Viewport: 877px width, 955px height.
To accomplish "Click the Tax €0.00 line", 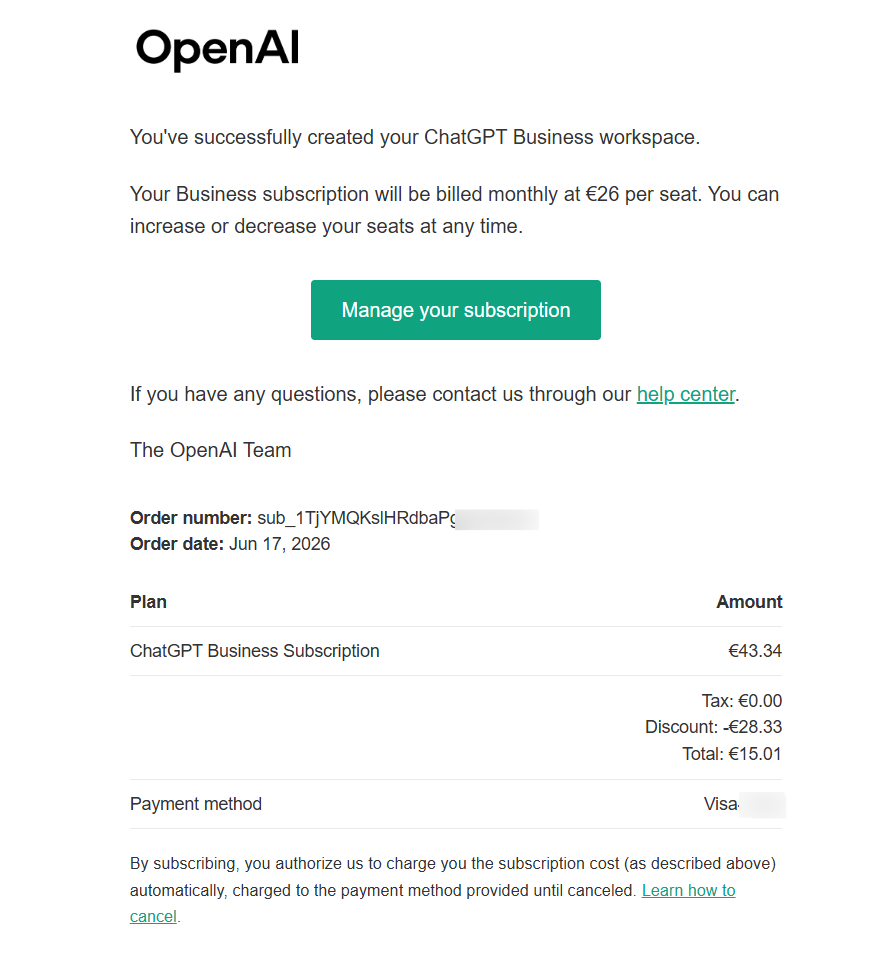I will (742, 701).
